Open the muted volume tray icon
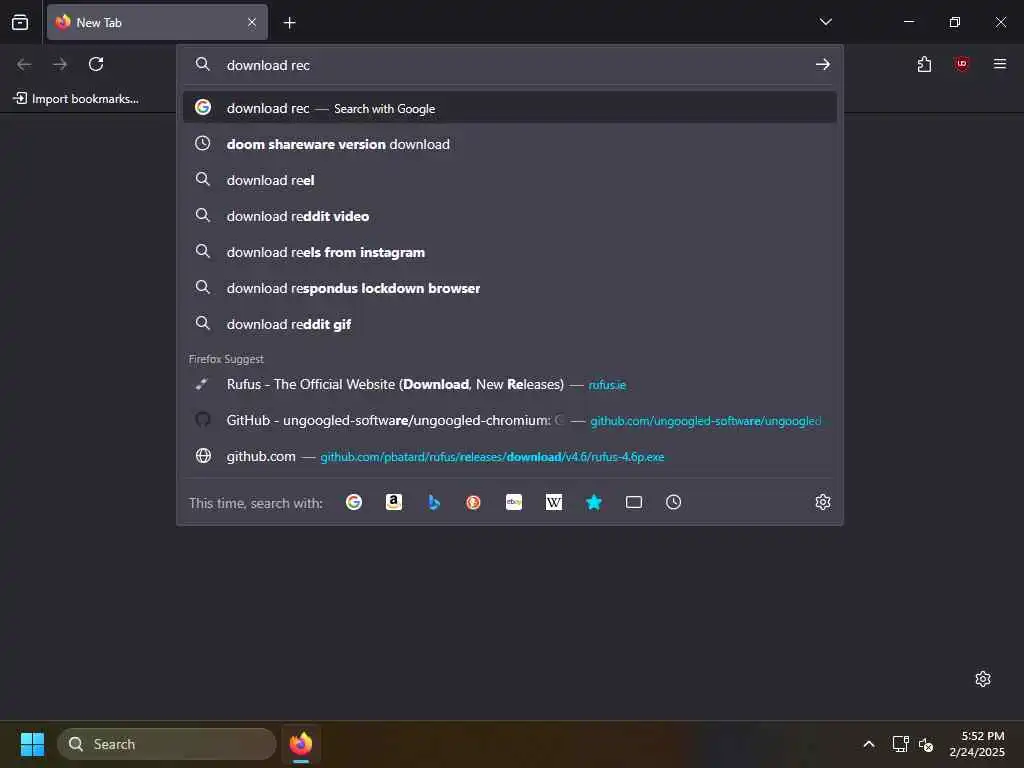Viewport: 1024px width, 768px height. pos(925,744)
